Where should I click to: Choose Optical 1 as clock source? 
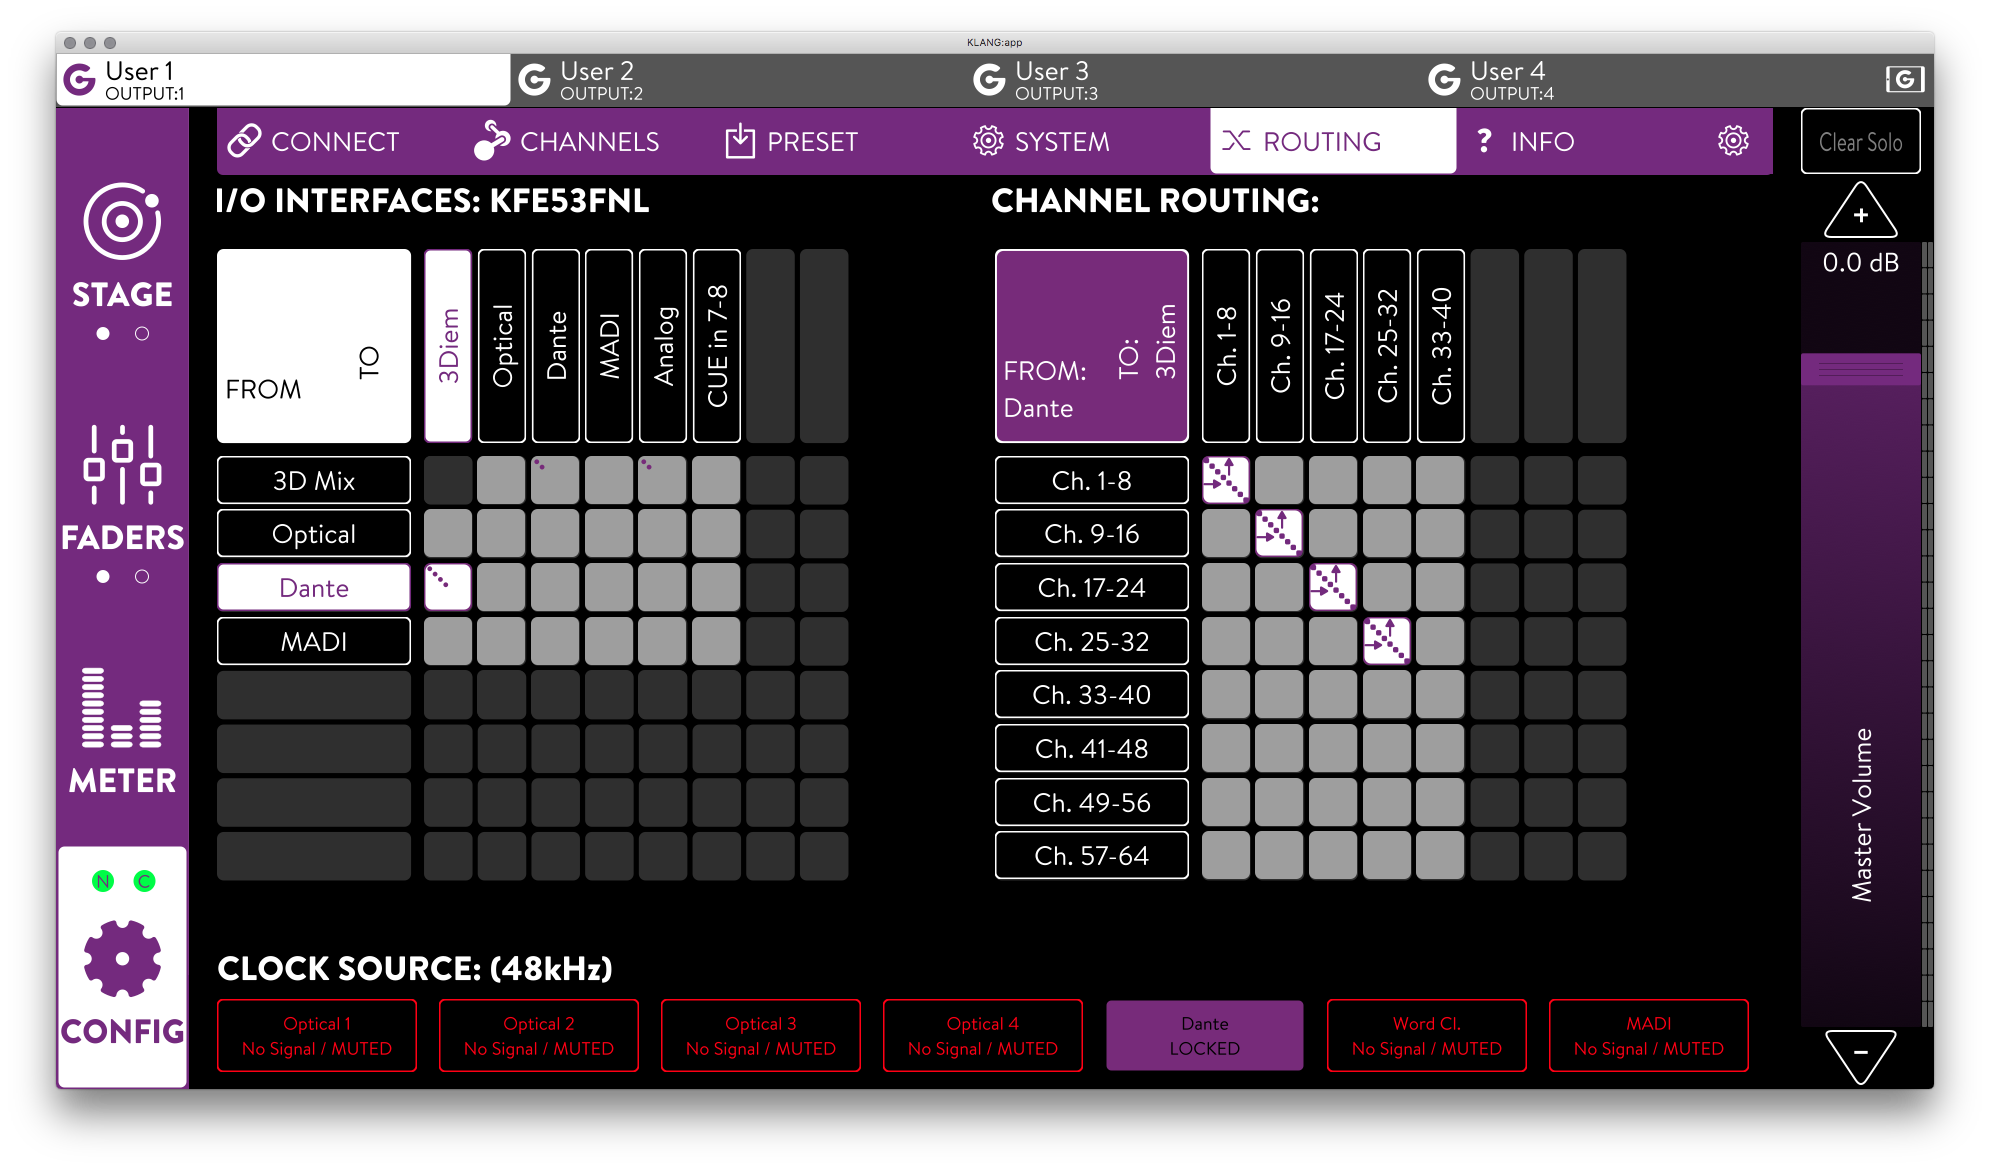coord(317,1036)
